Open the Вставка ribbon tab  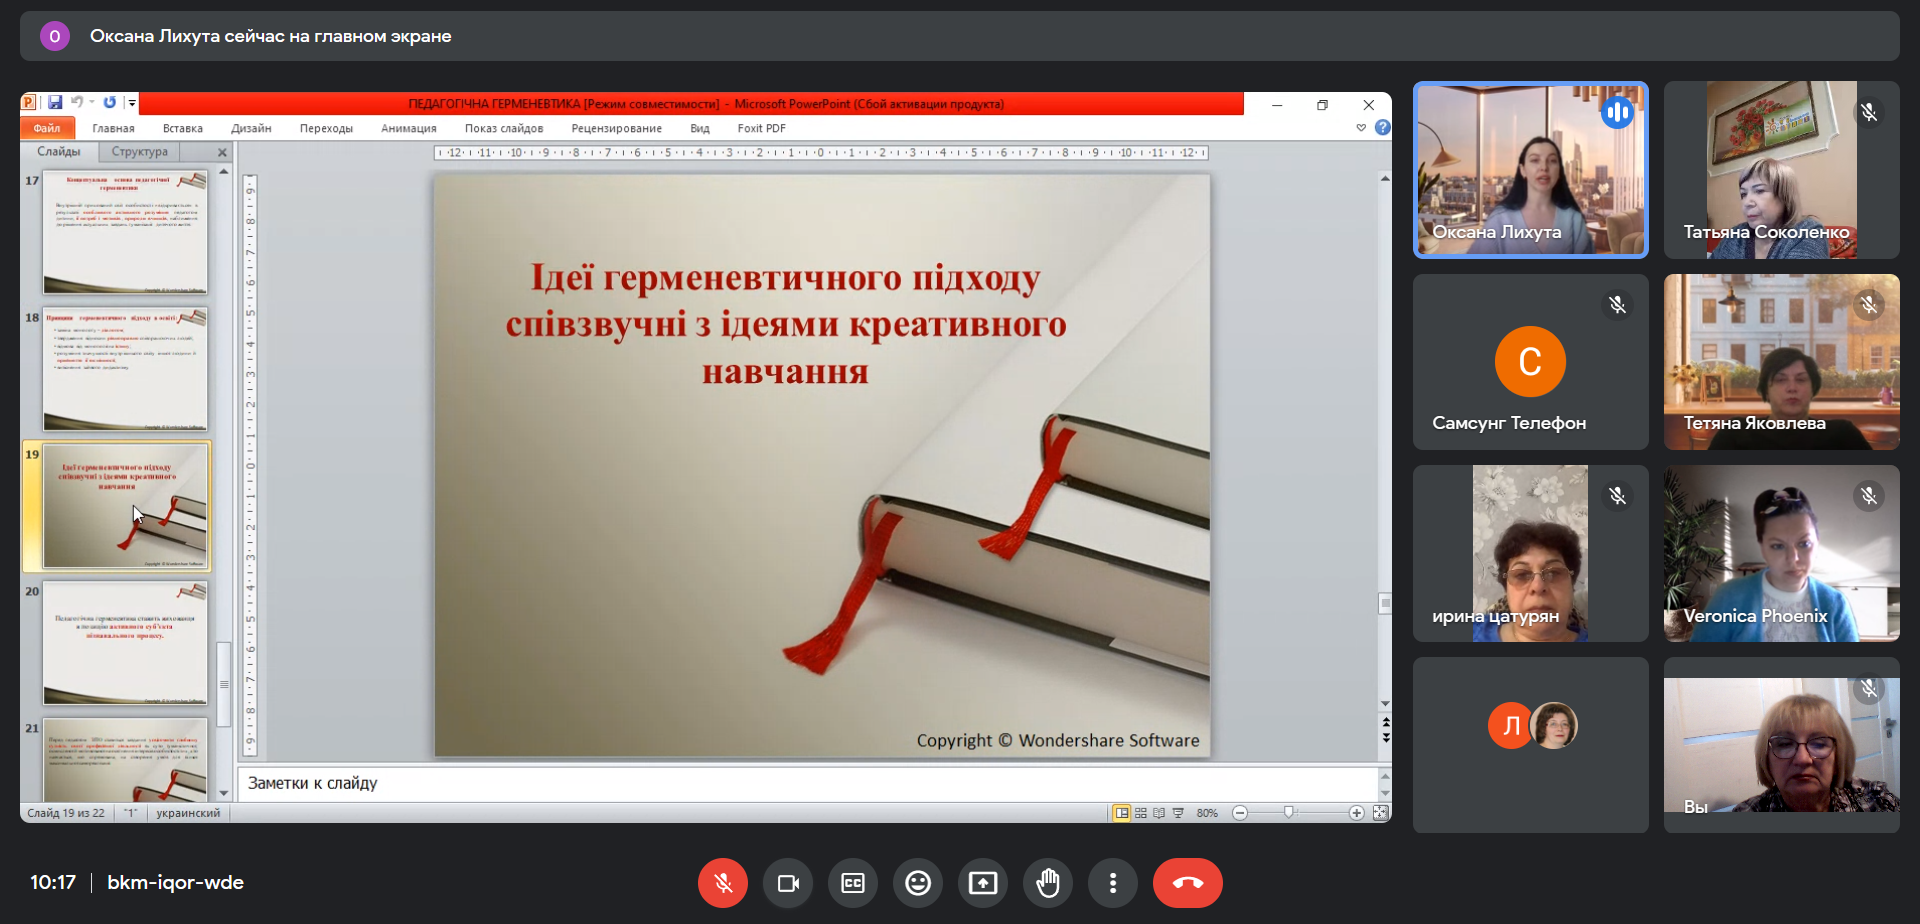[182, 128]
